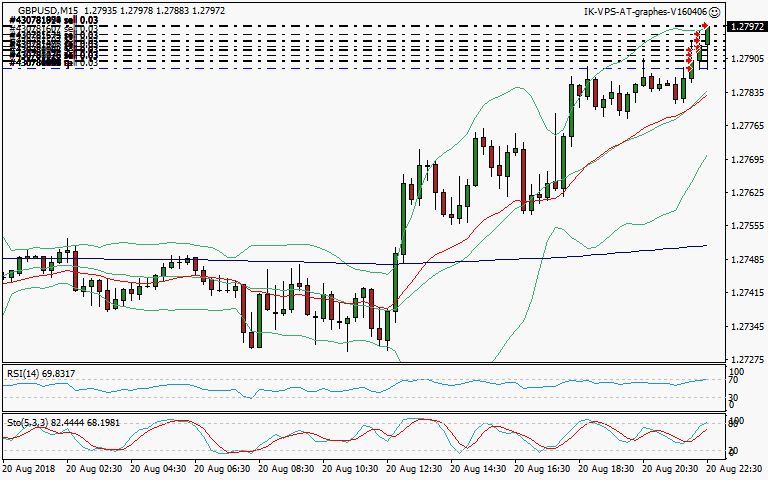Viewport: 768px width, 480px height.
Task: Click the RSI(14) indicator label
Action: (x=41, y=373)
